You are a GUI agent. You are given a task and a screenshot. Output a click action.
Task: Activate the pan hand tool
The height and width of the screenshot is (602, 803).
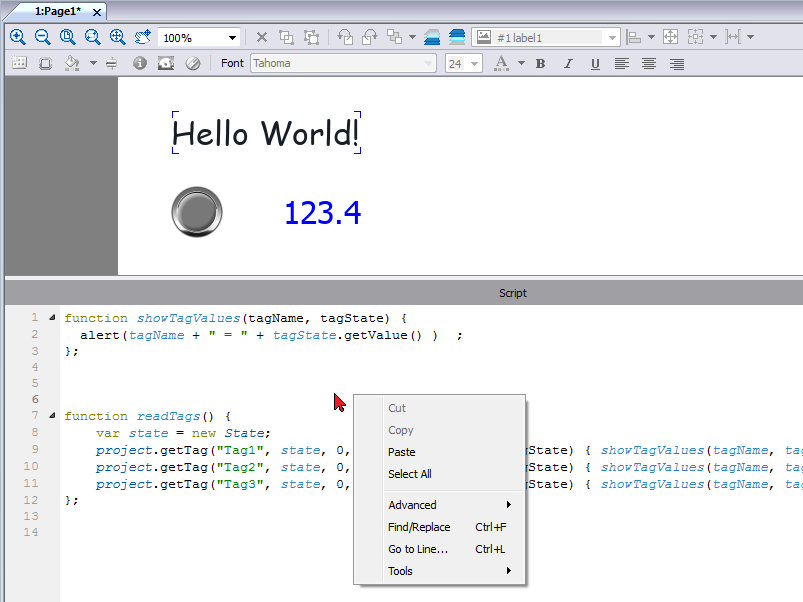tap(142, 37)
